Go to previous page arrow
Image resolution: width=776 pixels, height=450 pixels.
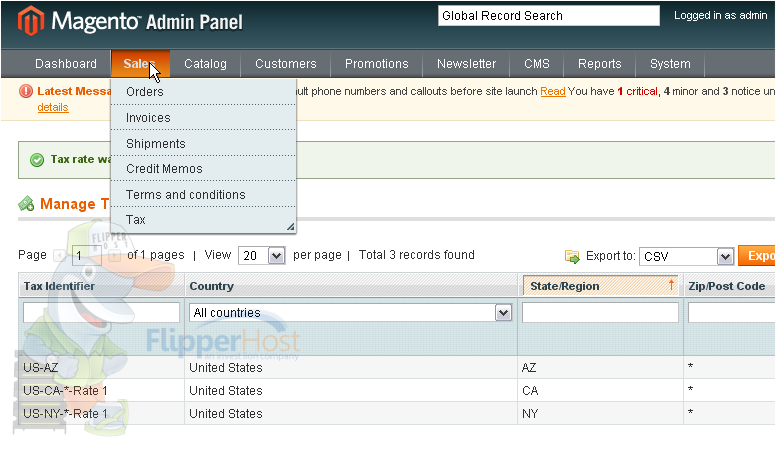click(60, 255)
